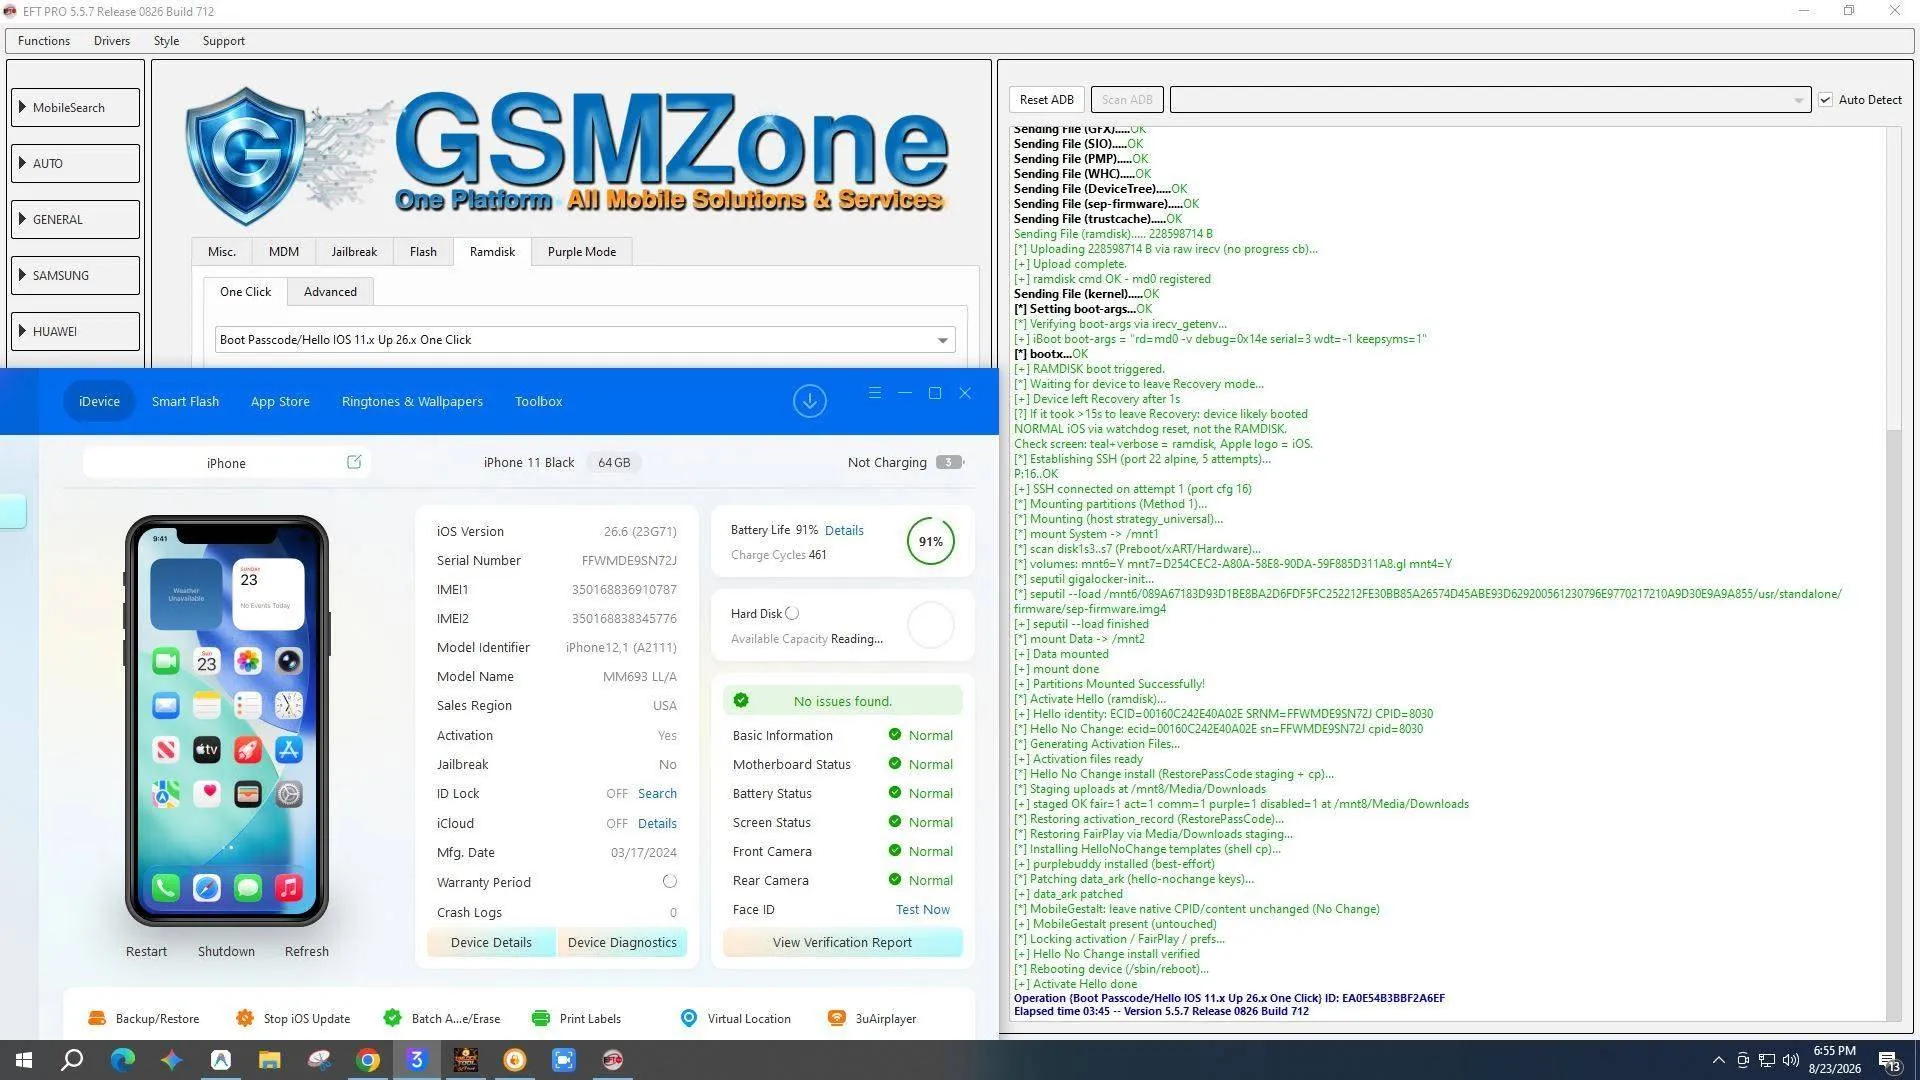Click the volume icon in system tray
1920x1080 pixels.
(x=1791, y=1060)
